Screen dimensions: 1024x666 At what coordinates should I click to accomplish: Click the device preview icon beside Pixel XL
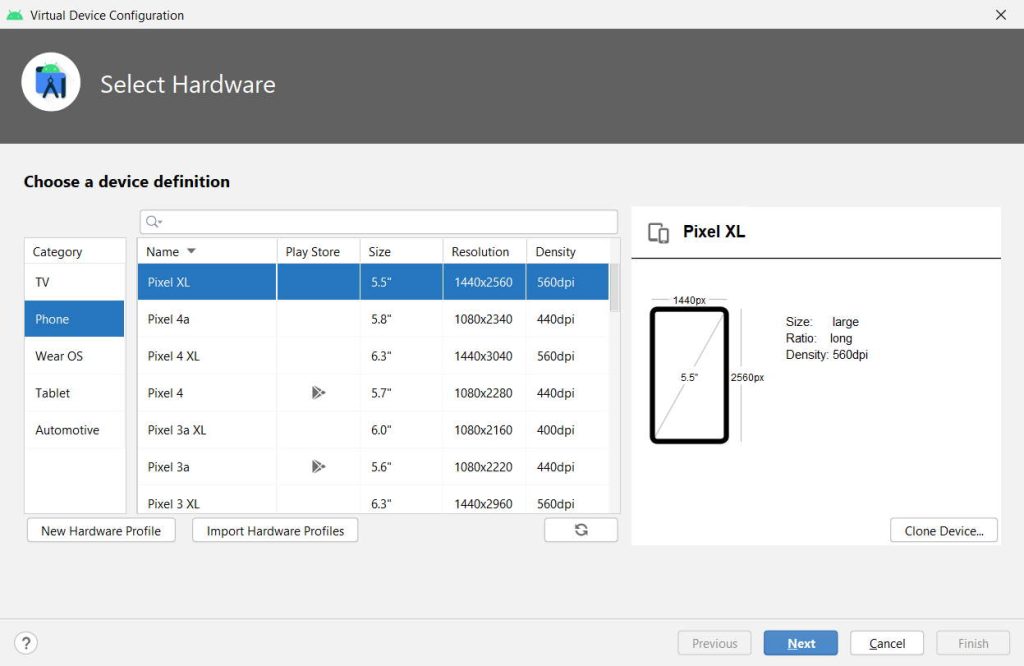tap(659, 232)
